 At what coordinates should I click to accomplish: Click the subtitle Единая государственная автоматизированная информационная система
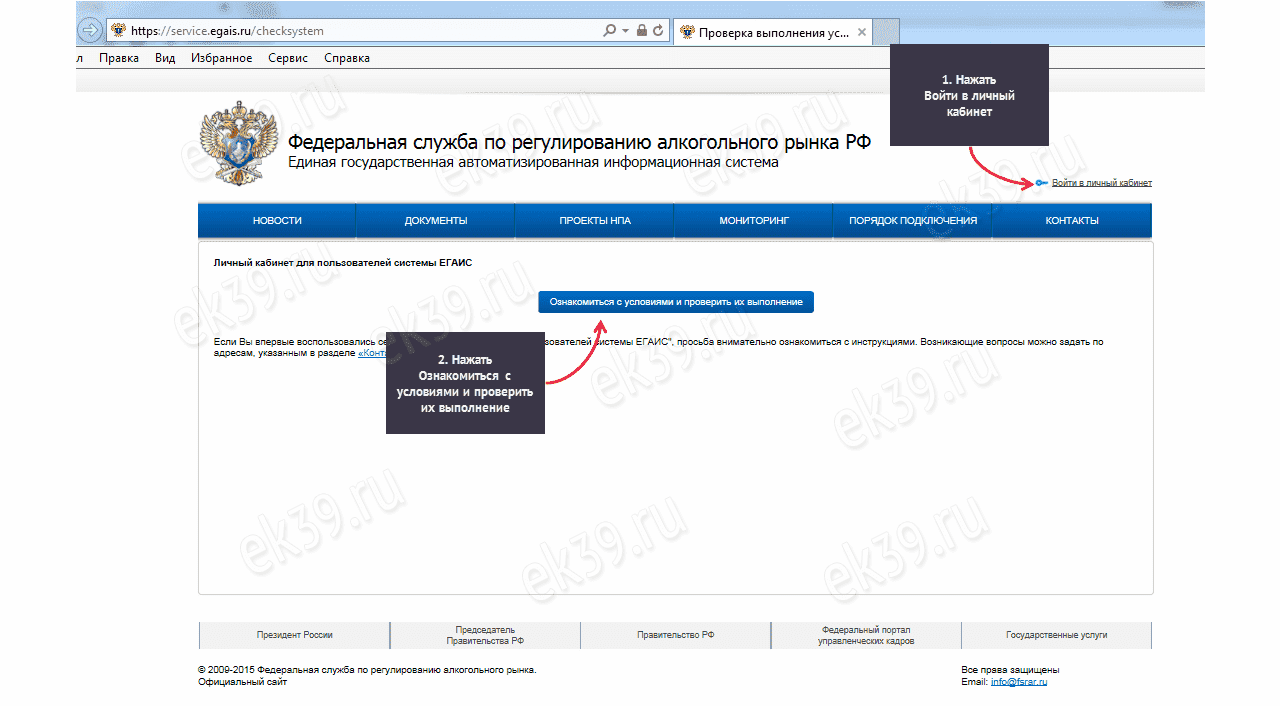(x=533, y=162)
